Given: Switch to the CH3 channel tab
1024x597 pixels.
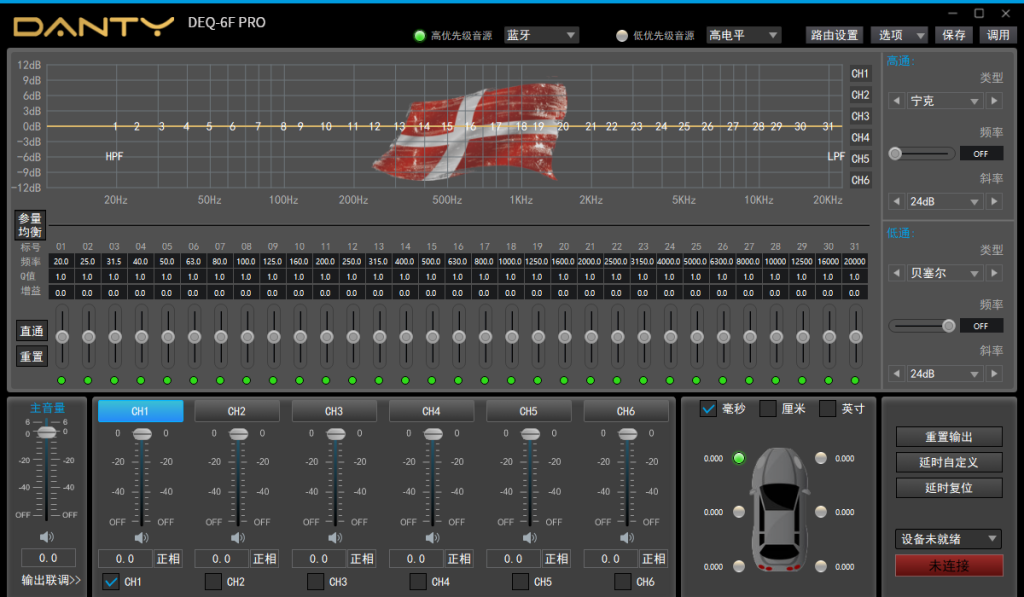Looking at the screenshot, I should tap(334, 411).
